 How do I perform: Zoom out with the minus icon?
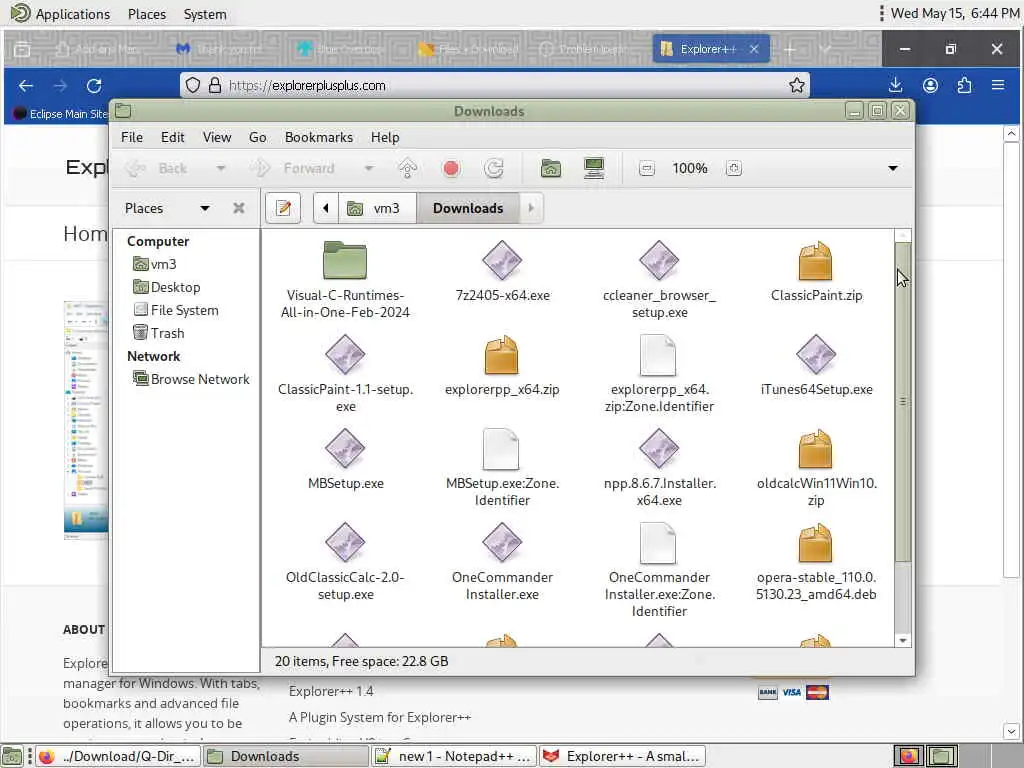[647, 168]
